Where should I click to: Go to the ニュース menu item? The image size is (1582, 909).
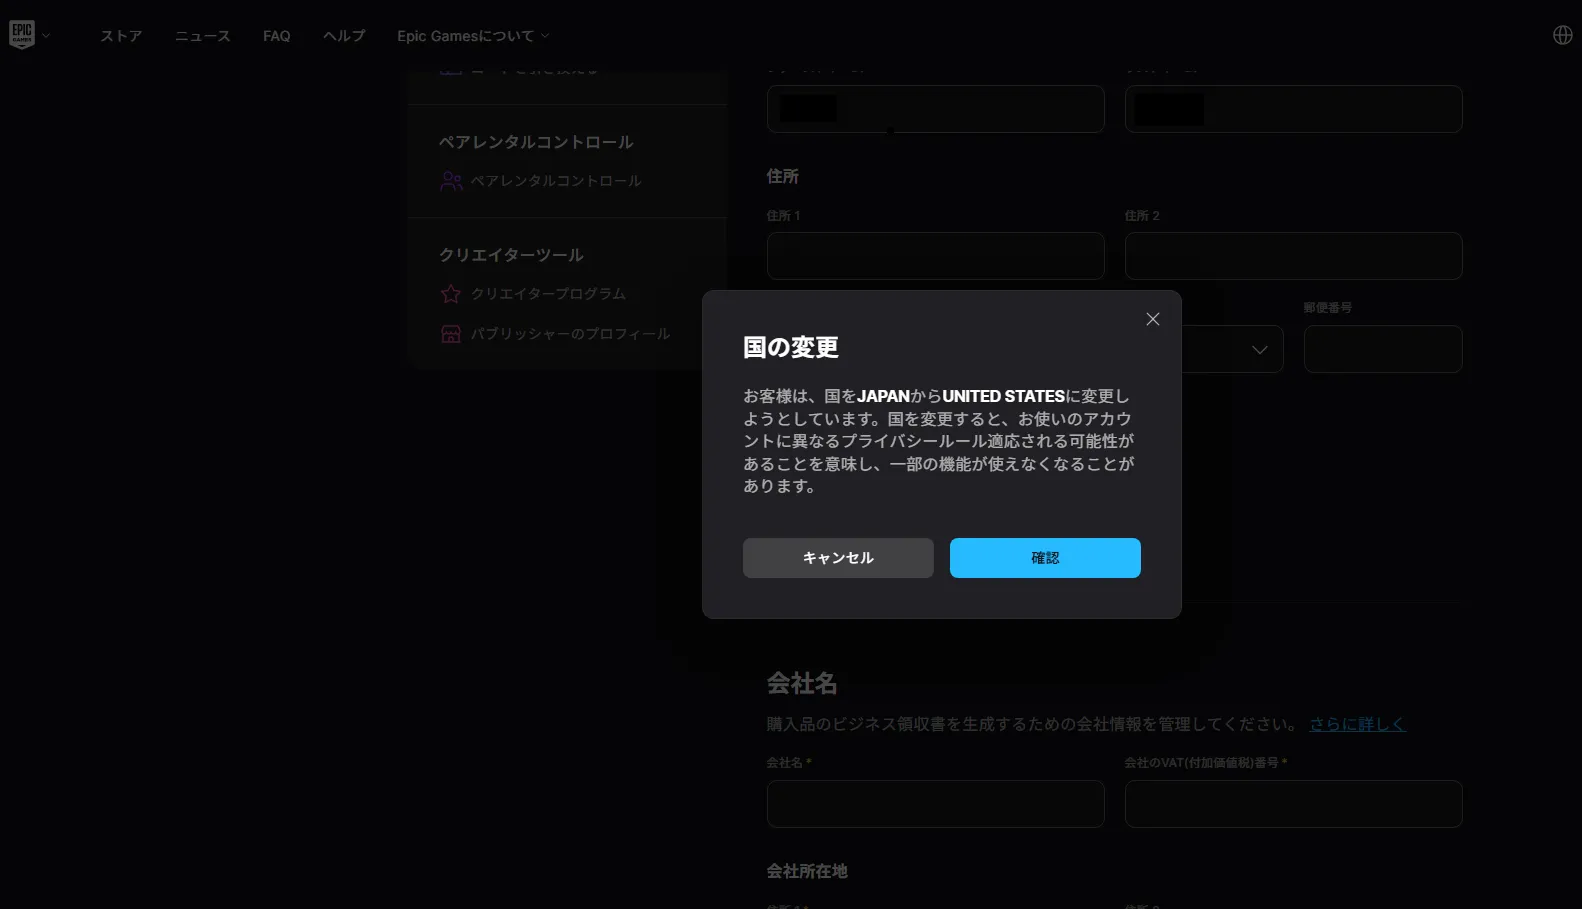[202, 36]
